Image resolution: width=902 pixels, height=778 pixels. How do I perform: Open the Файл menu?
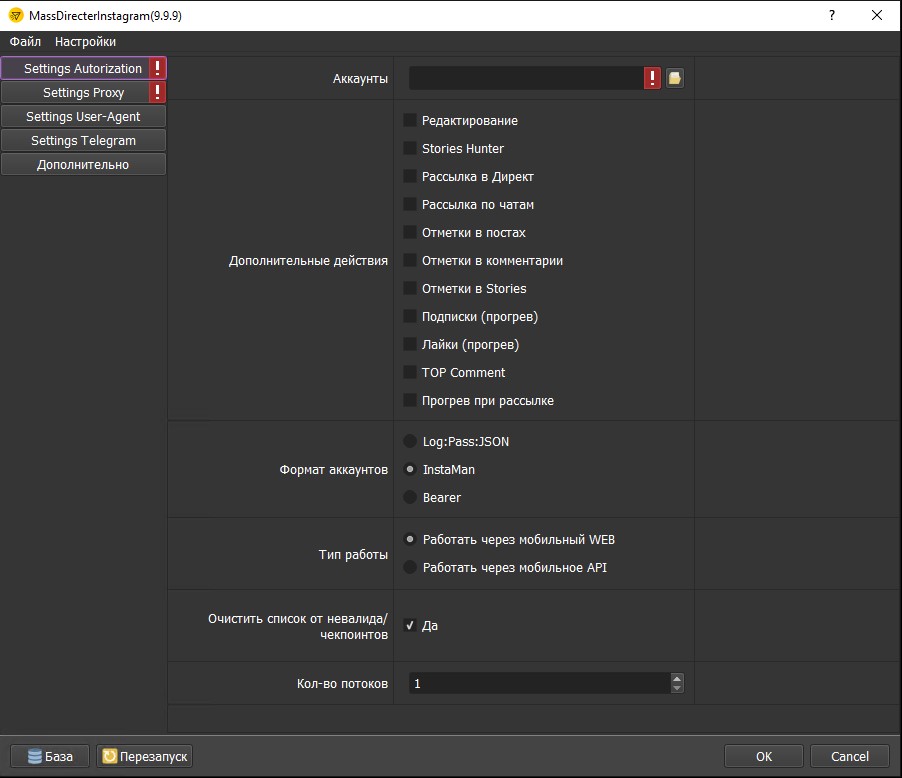25,41
